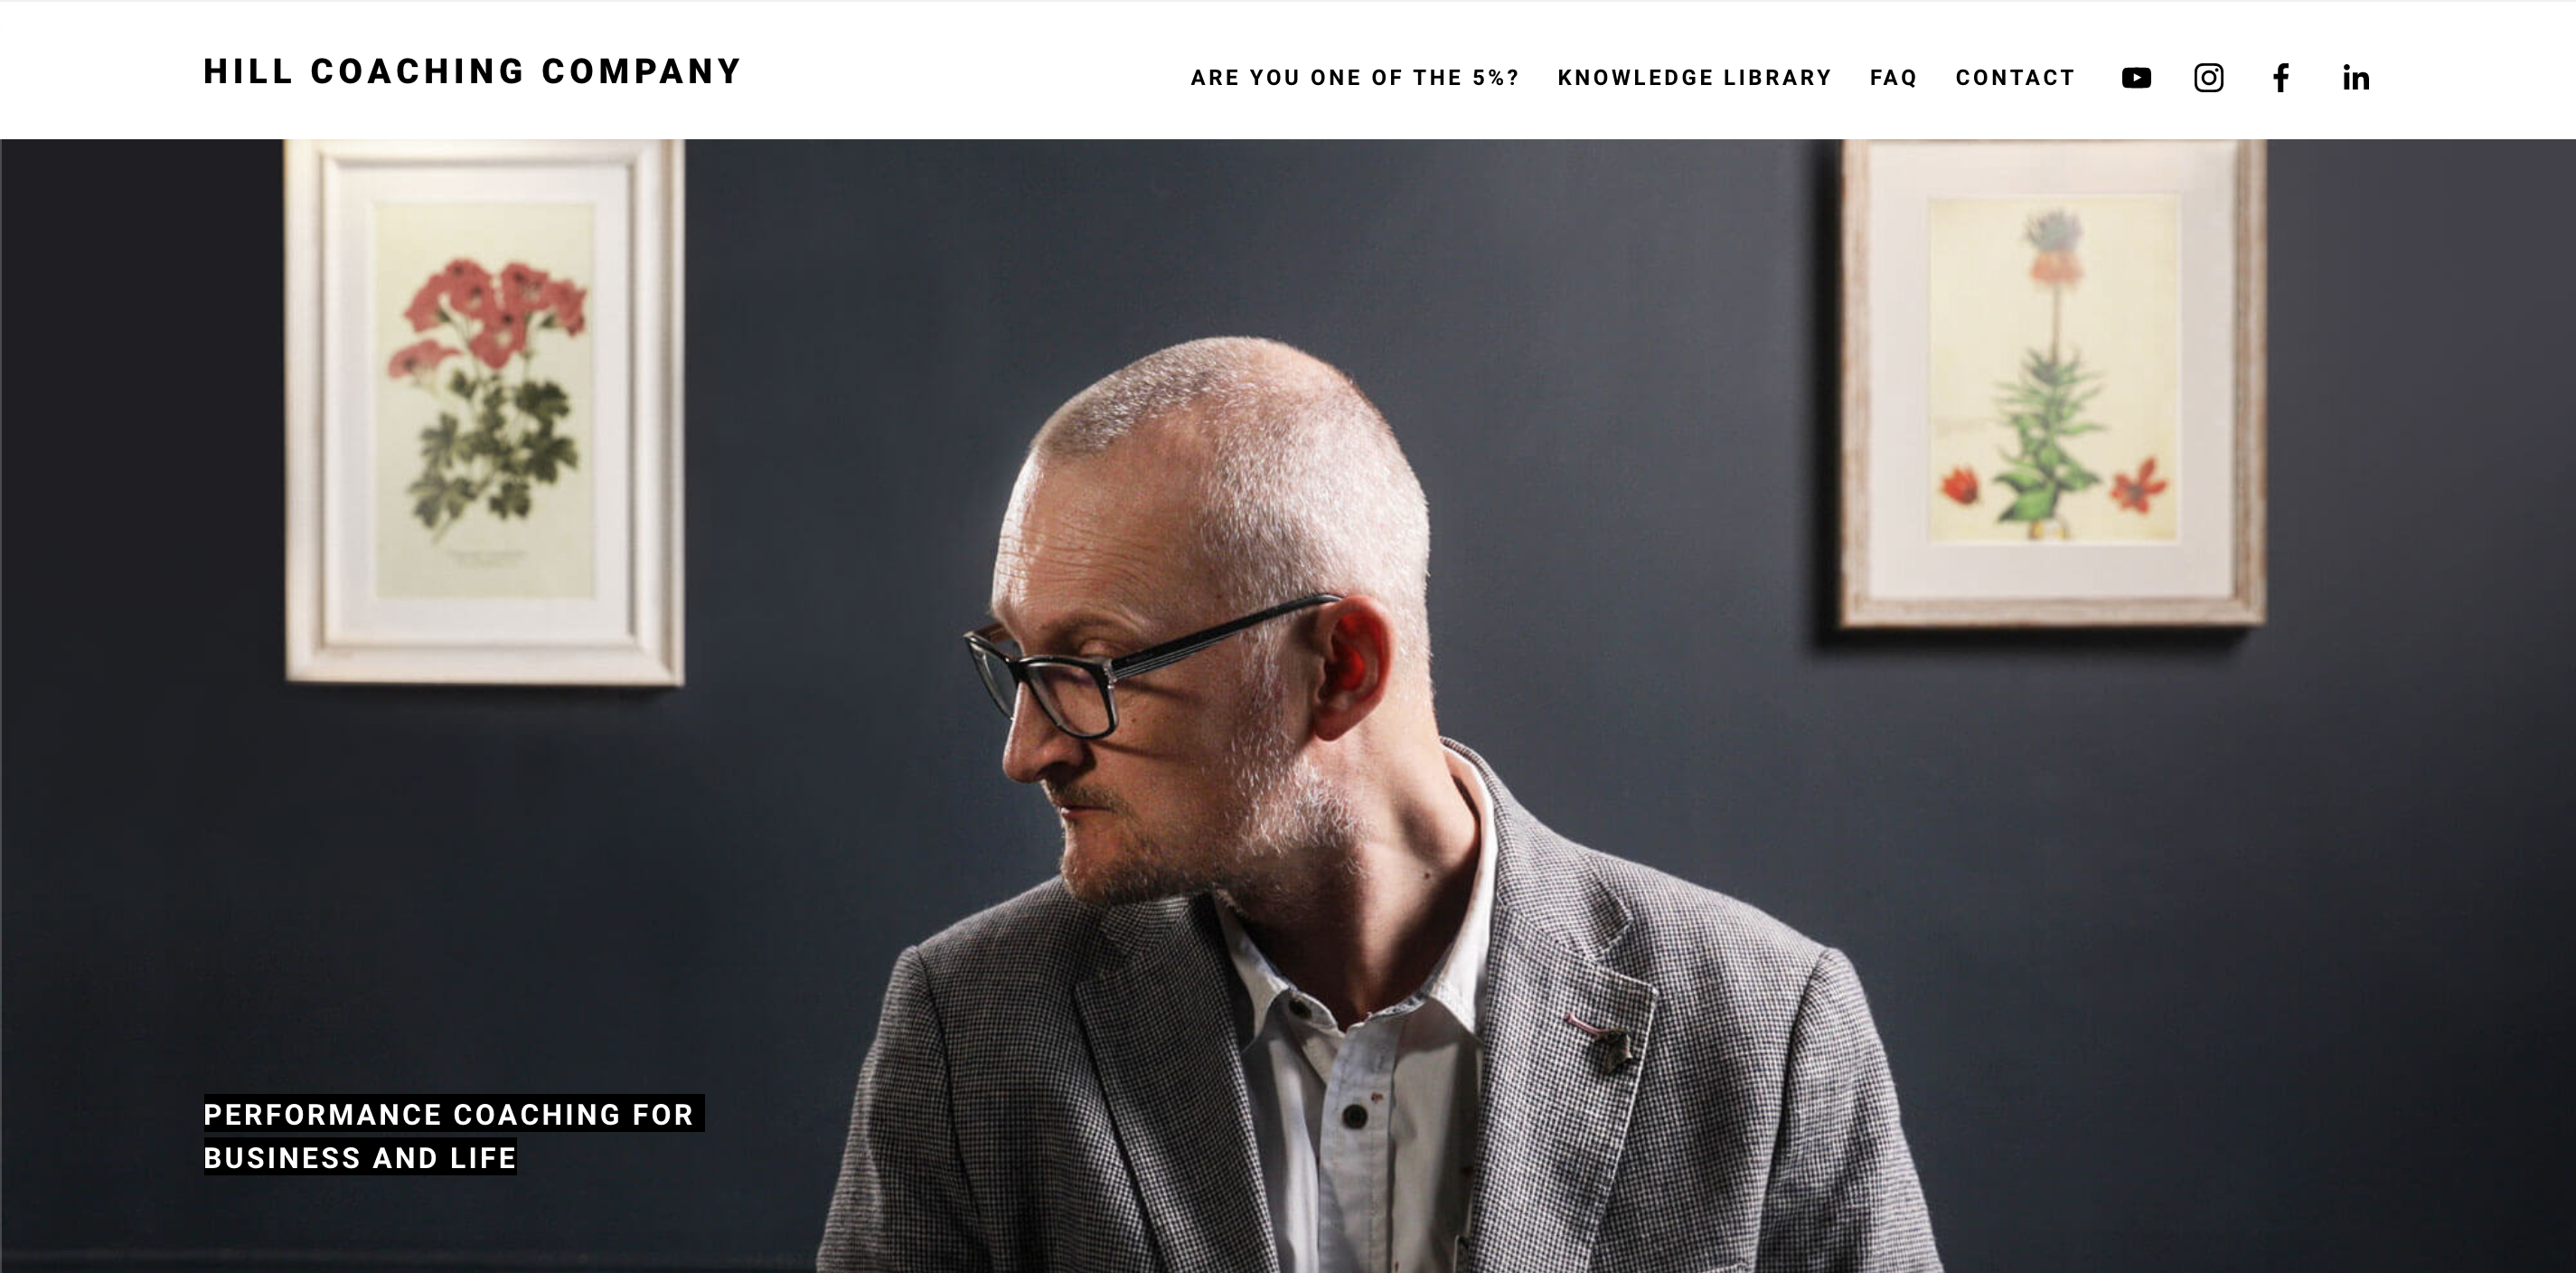Click empty header space between title and navigation
Screen dimensions: 2576x1273
(965, 72)
